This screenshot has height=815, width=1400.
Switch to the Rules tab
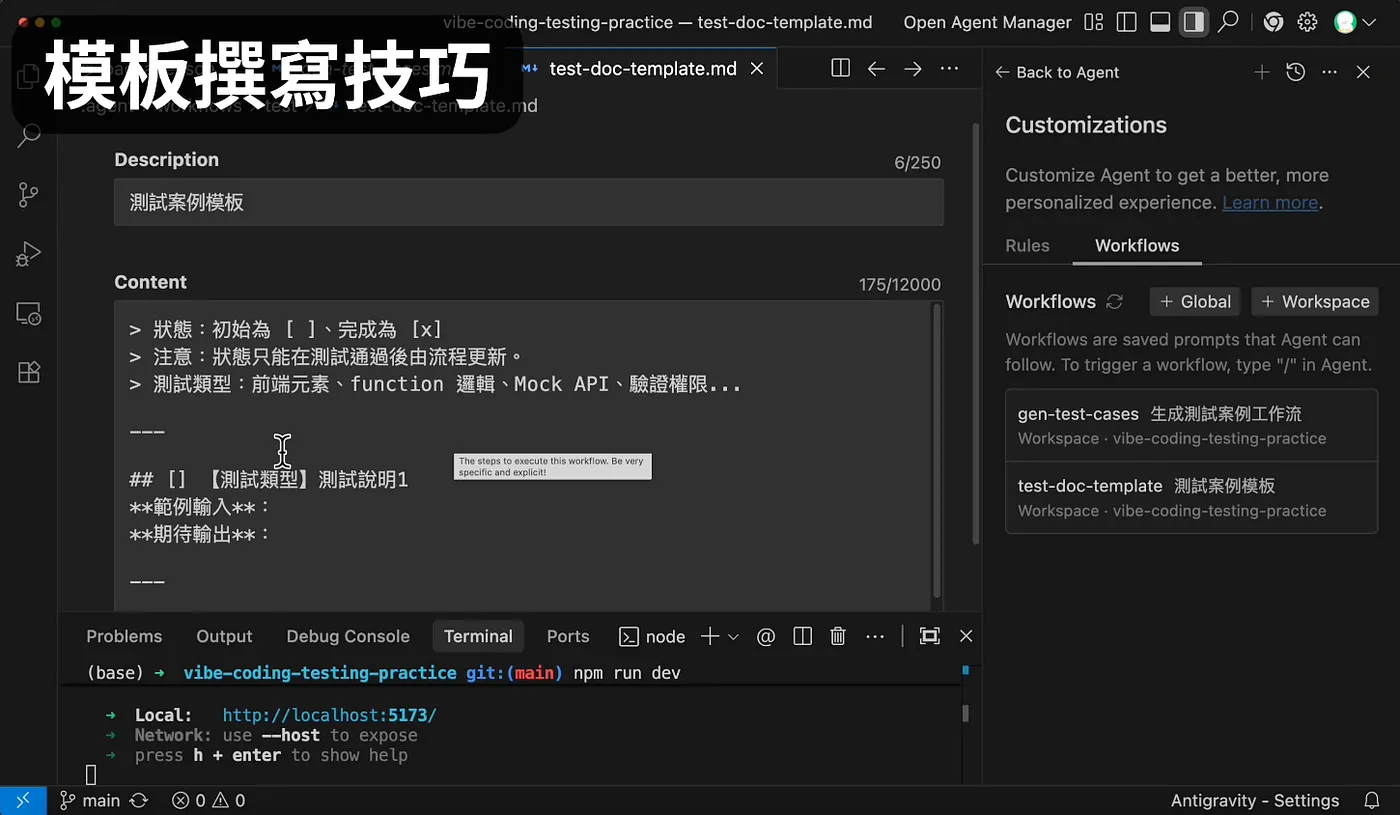[1027, 245]
